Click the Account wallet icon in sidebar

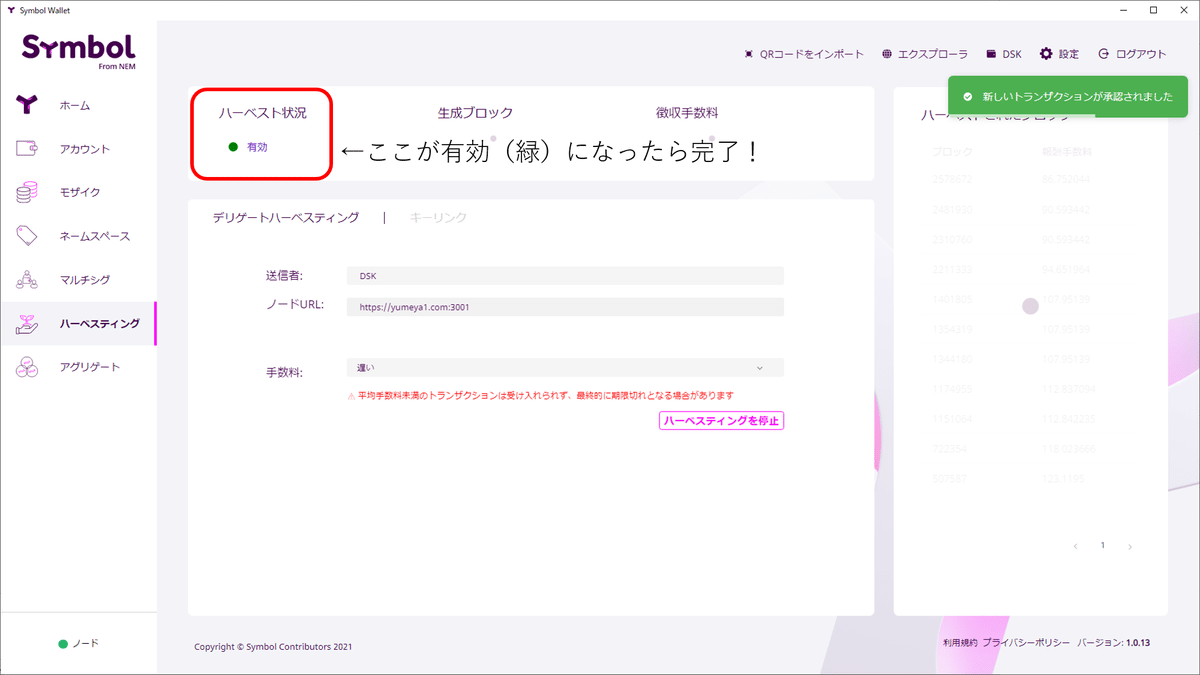click(27, 149)
